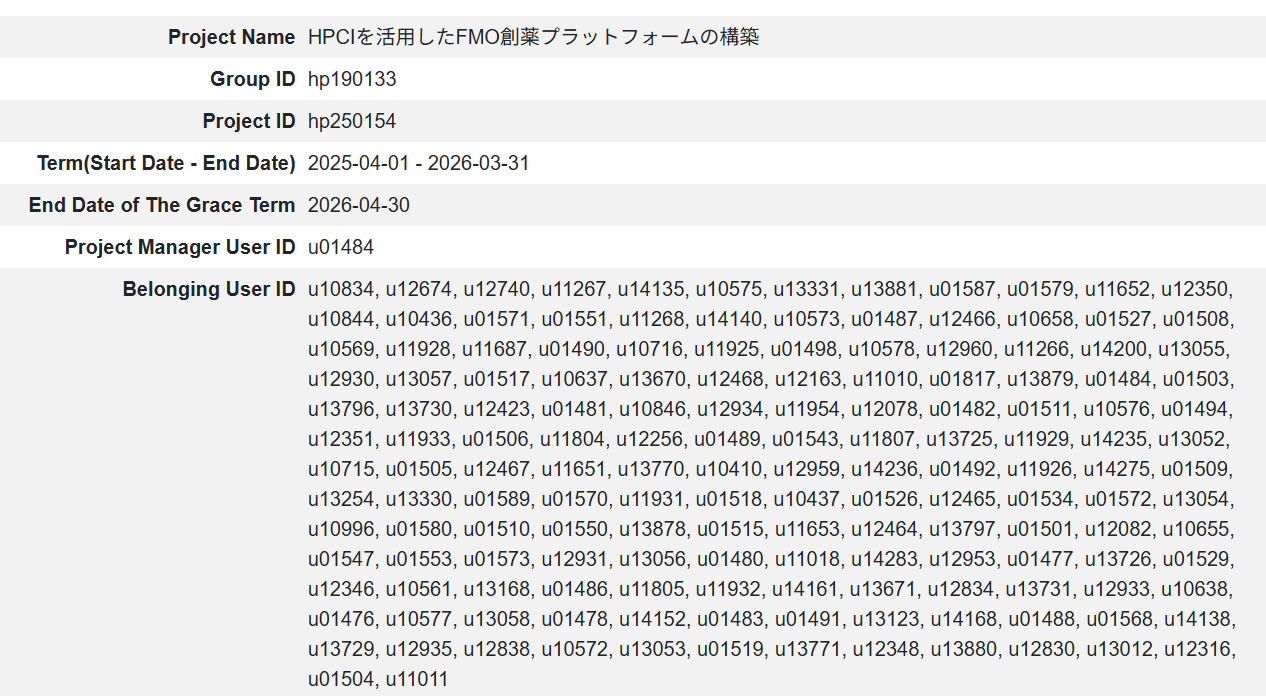Screen dimensions: 1266x696
Task: Click the last belonging user ID u11011
Action: tap(417, 680)
